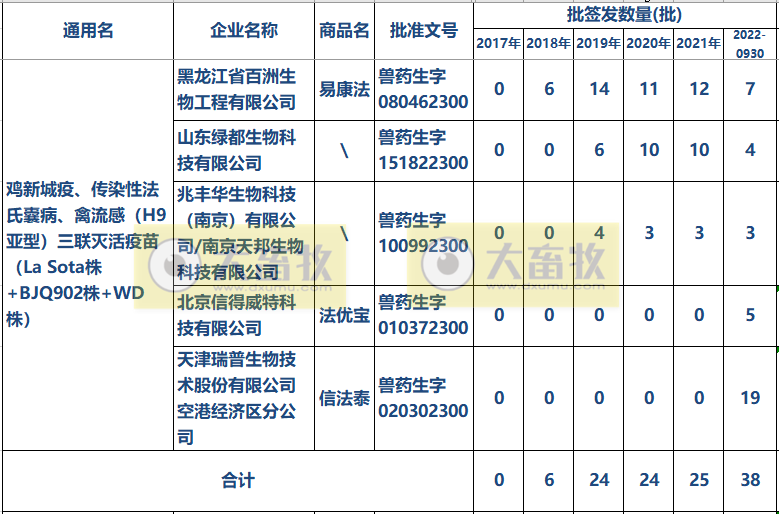The width and height of the screenshot is (779, 514).
Task: Select company cell 山东绿都生物科技有限公司
Action: pyautogui.click(x=244, y=150)
